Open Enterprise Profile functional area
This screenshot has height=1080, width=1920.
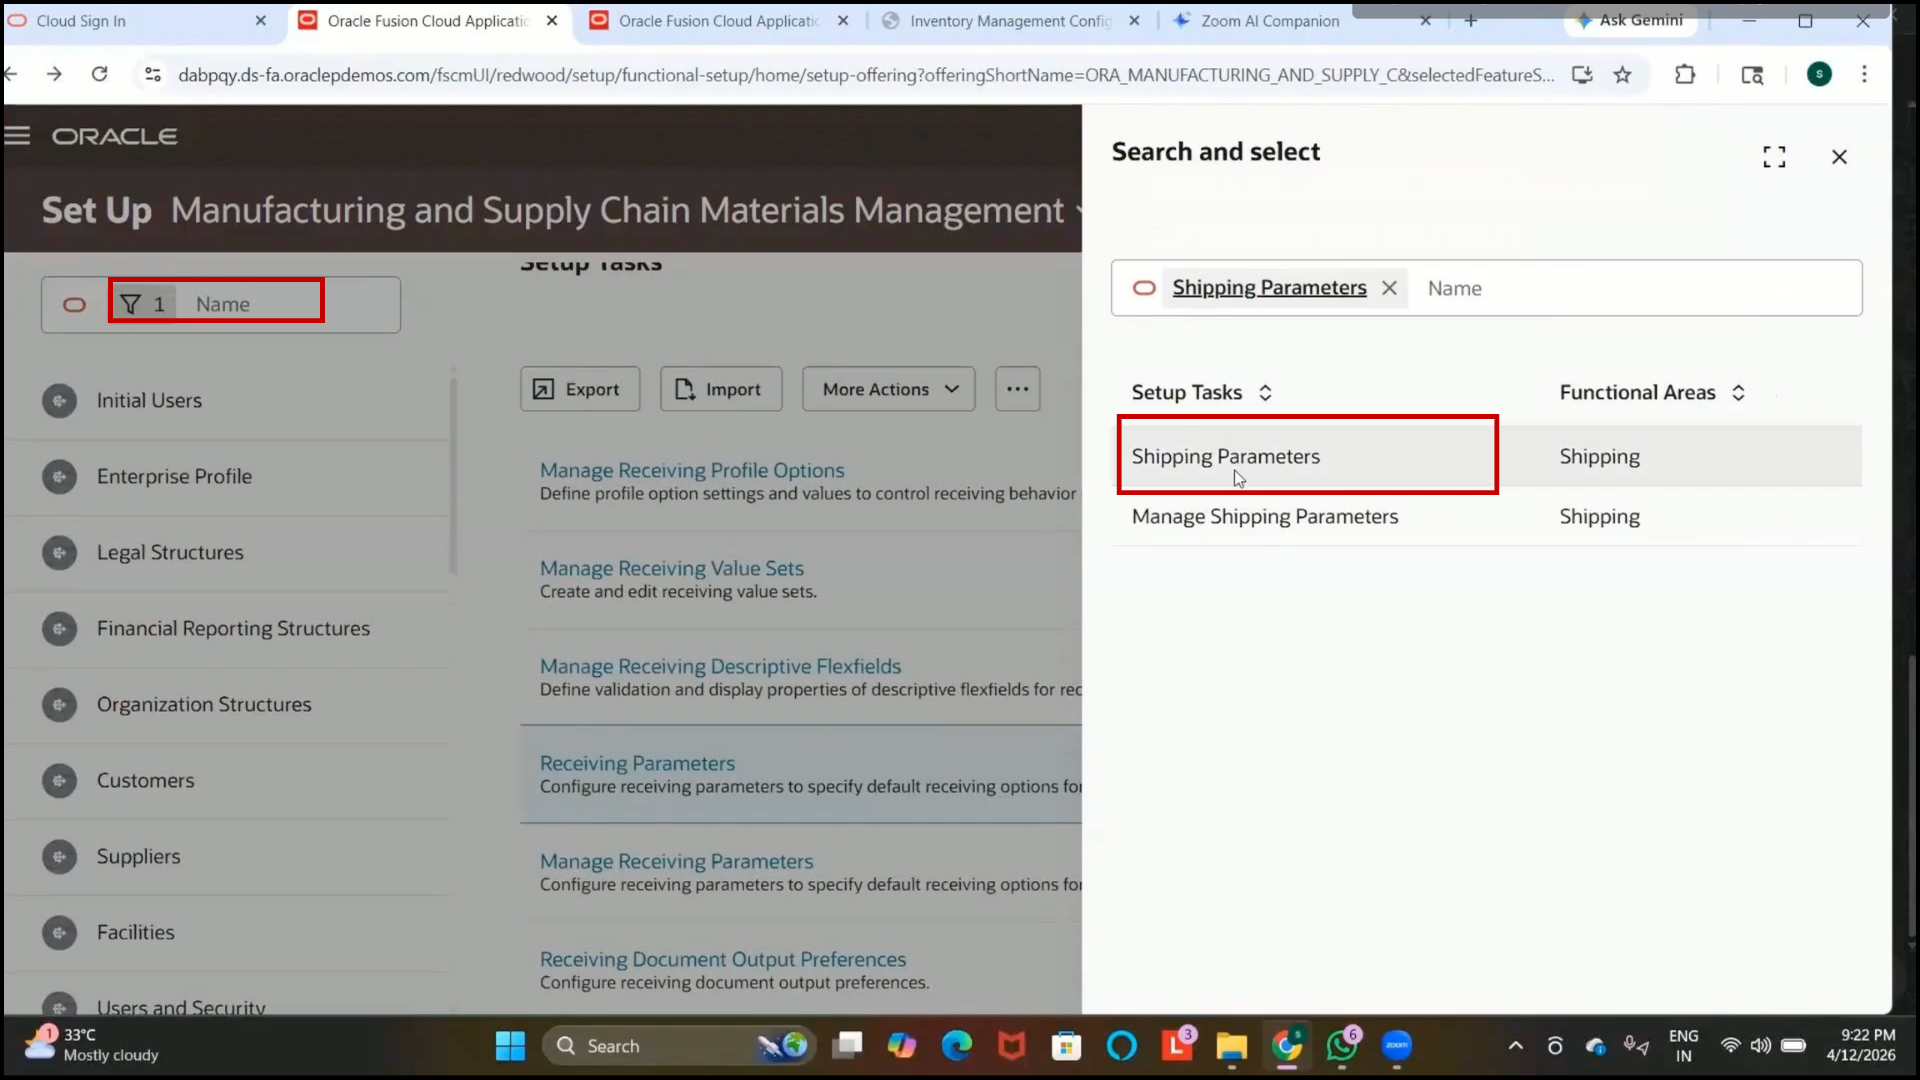tap(174, 476)
